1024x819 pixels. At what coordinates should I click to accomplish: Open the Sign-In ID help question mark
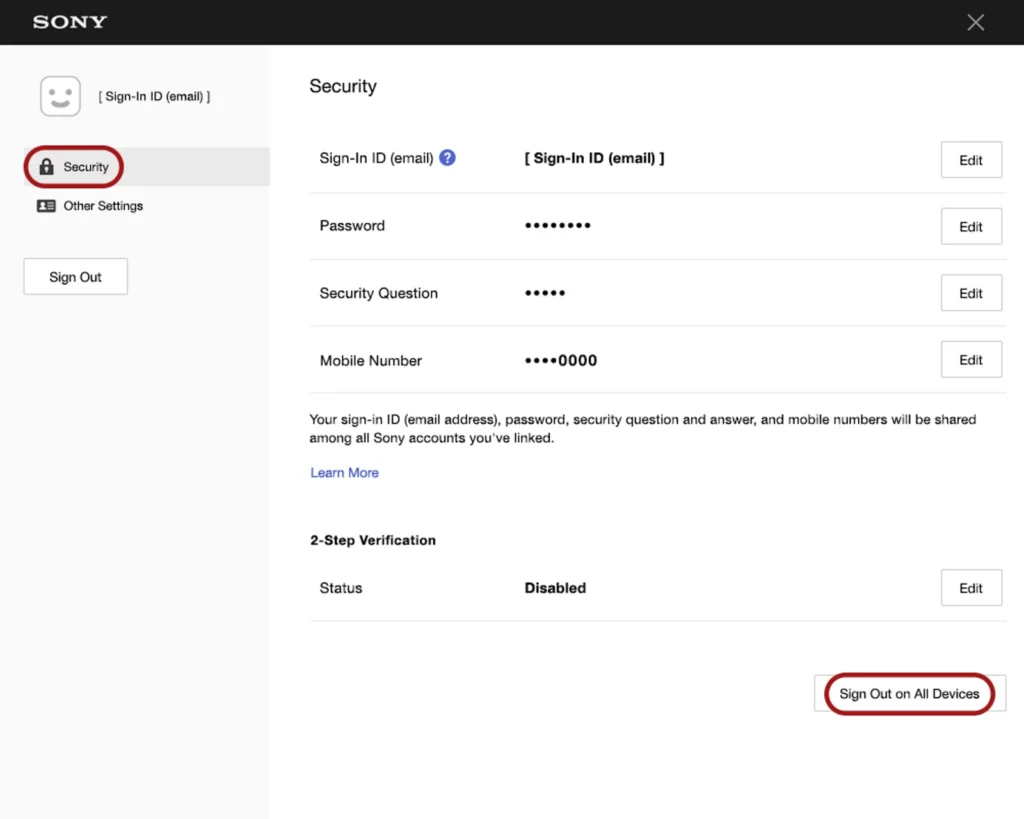tap(448, 158)
